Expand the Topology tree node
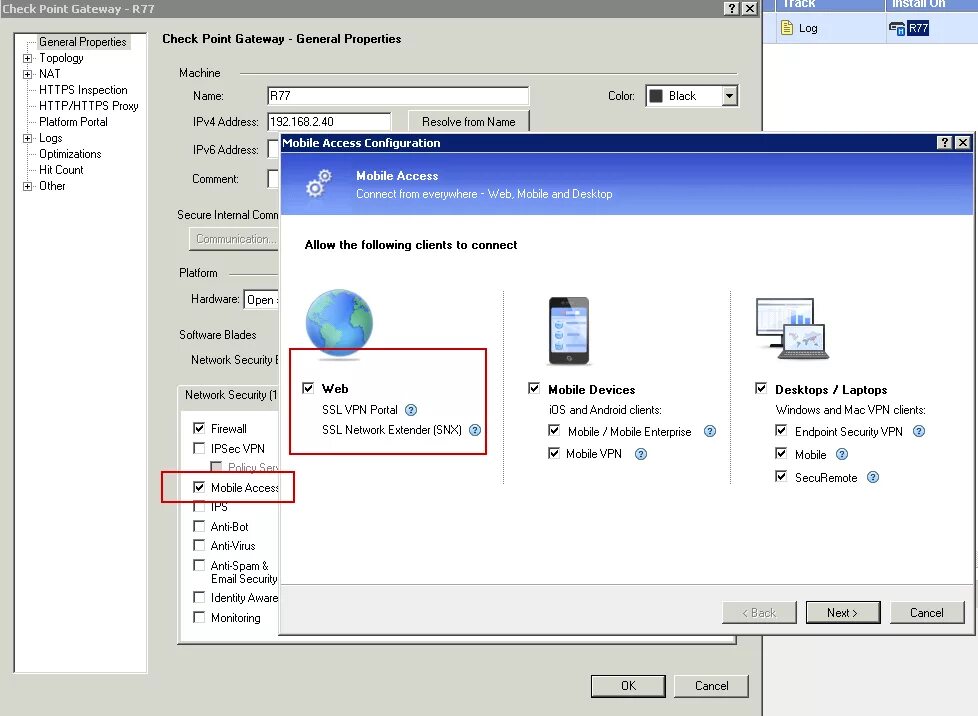The image size is (978, 716). point(27,58)
